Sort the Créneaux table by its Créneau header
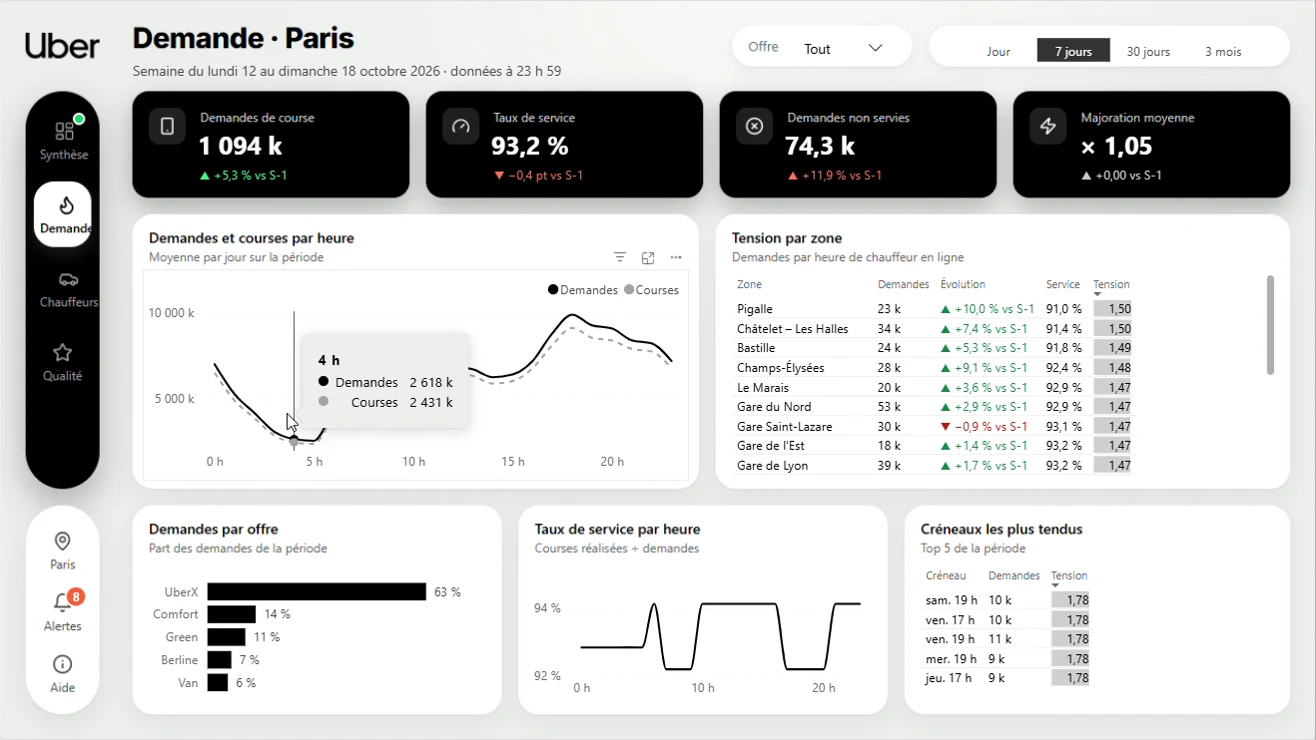The image size is (1316, 740). [946, 576]
